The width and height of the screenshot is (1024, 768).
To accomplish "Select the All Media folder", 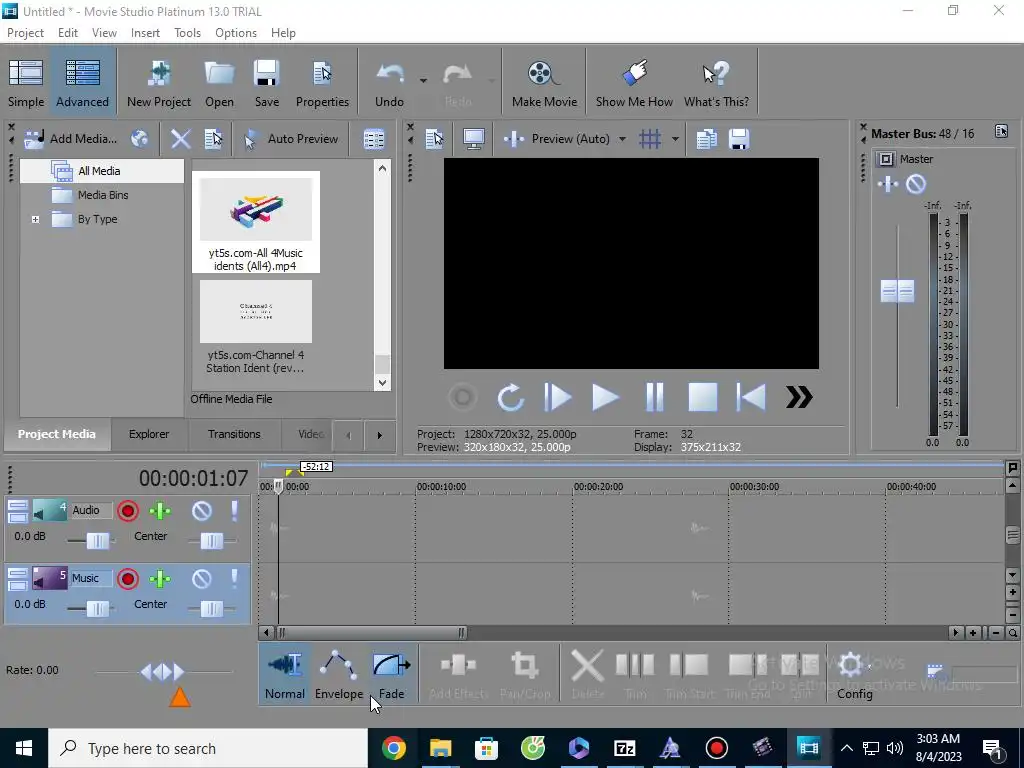I will 99,171.
